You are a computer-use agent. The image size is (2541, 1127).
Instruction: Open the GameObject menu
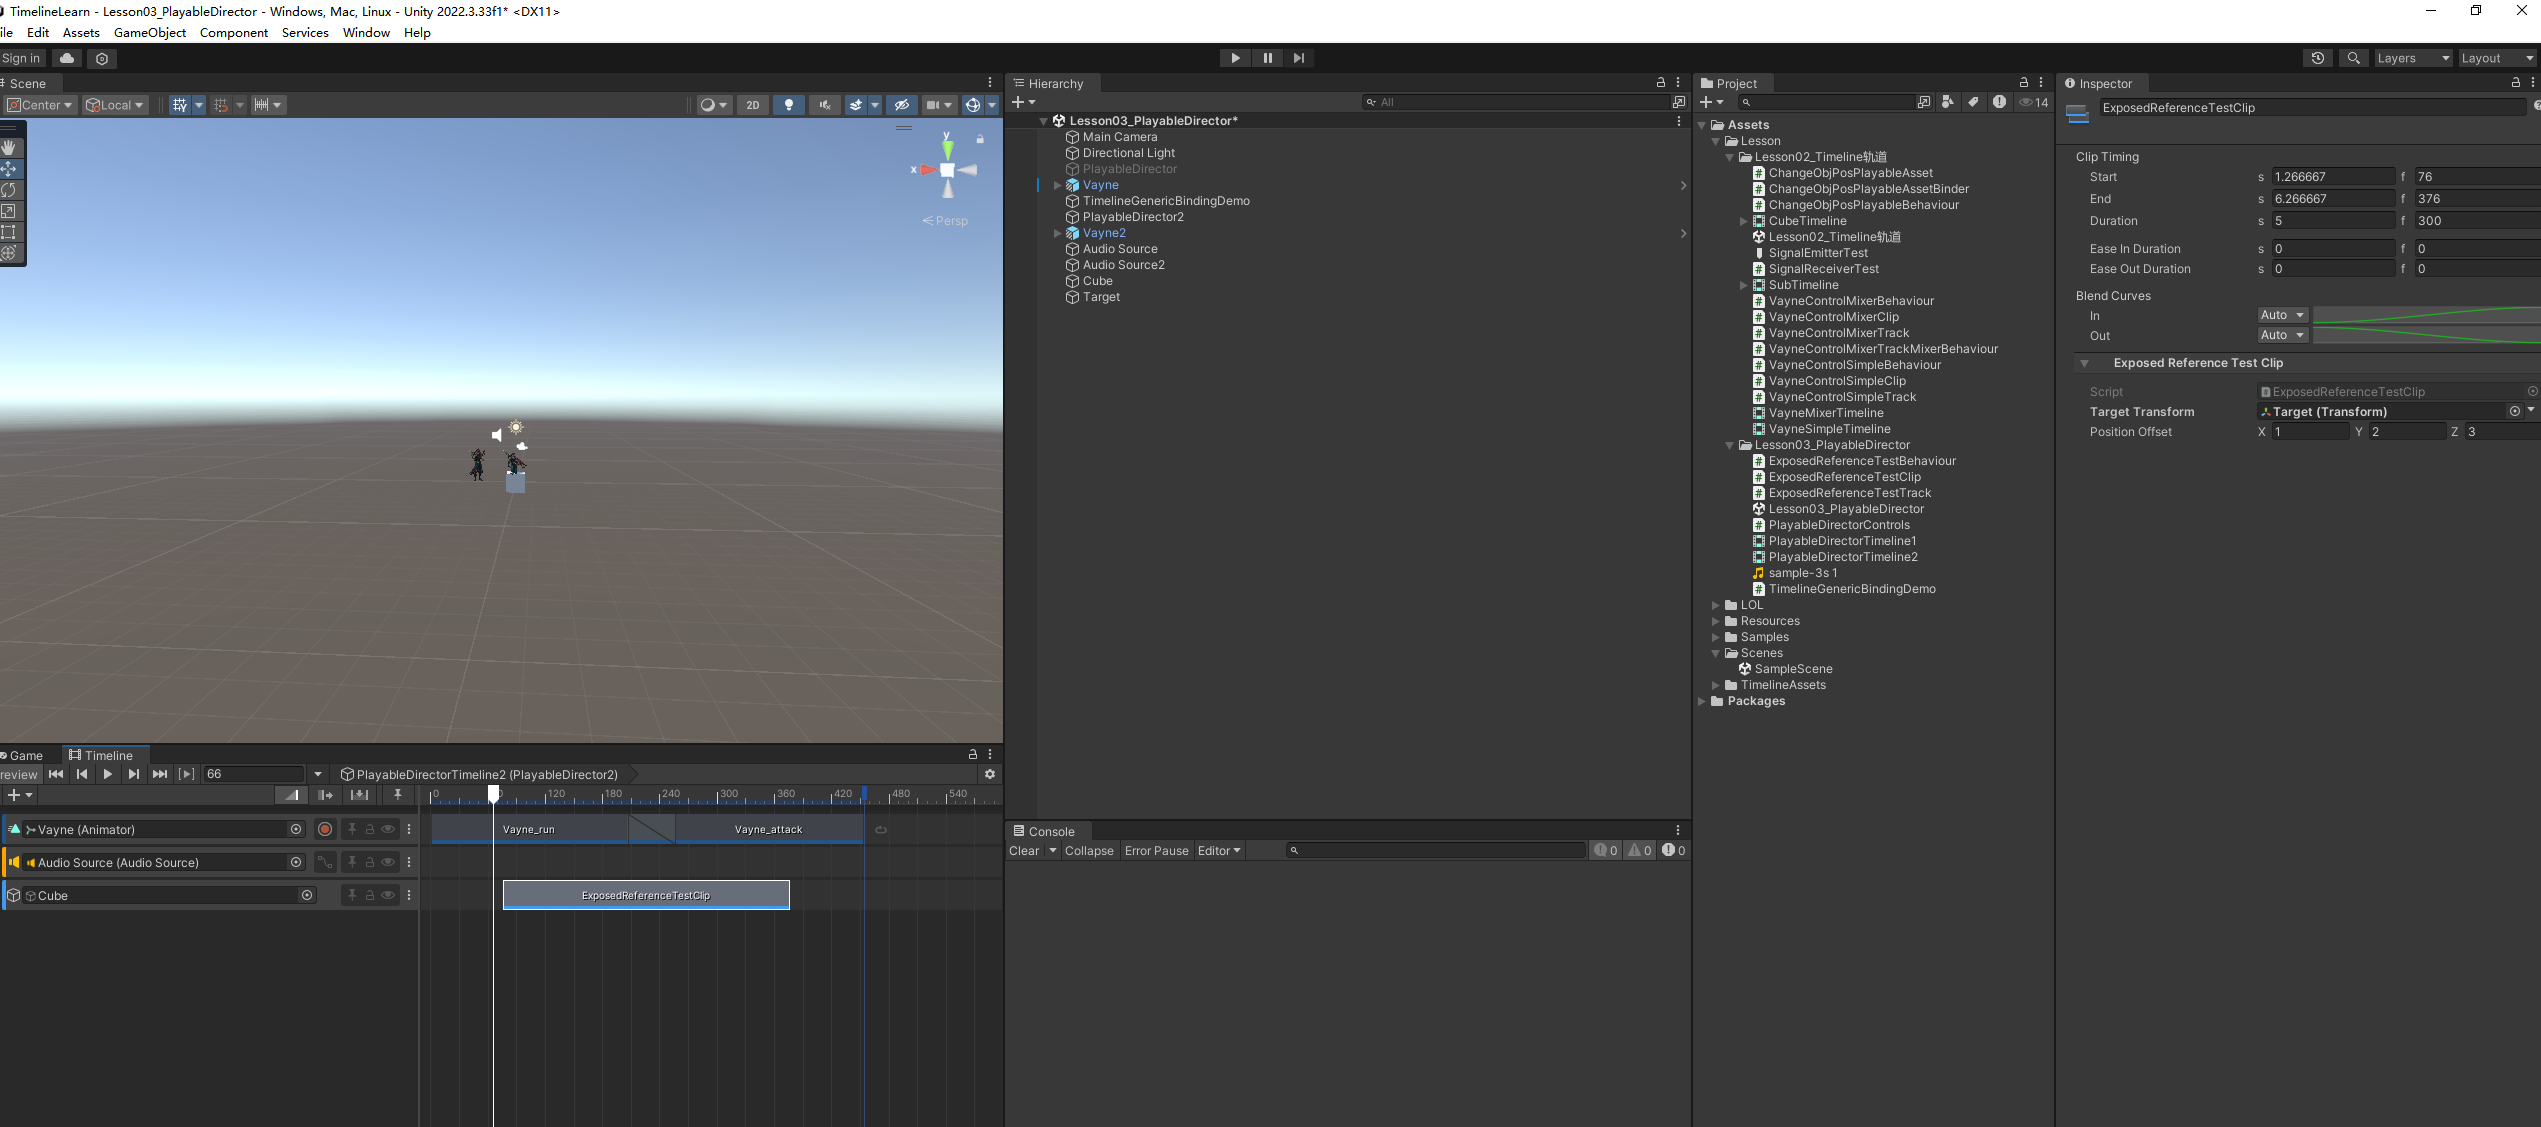click(150, 33)
